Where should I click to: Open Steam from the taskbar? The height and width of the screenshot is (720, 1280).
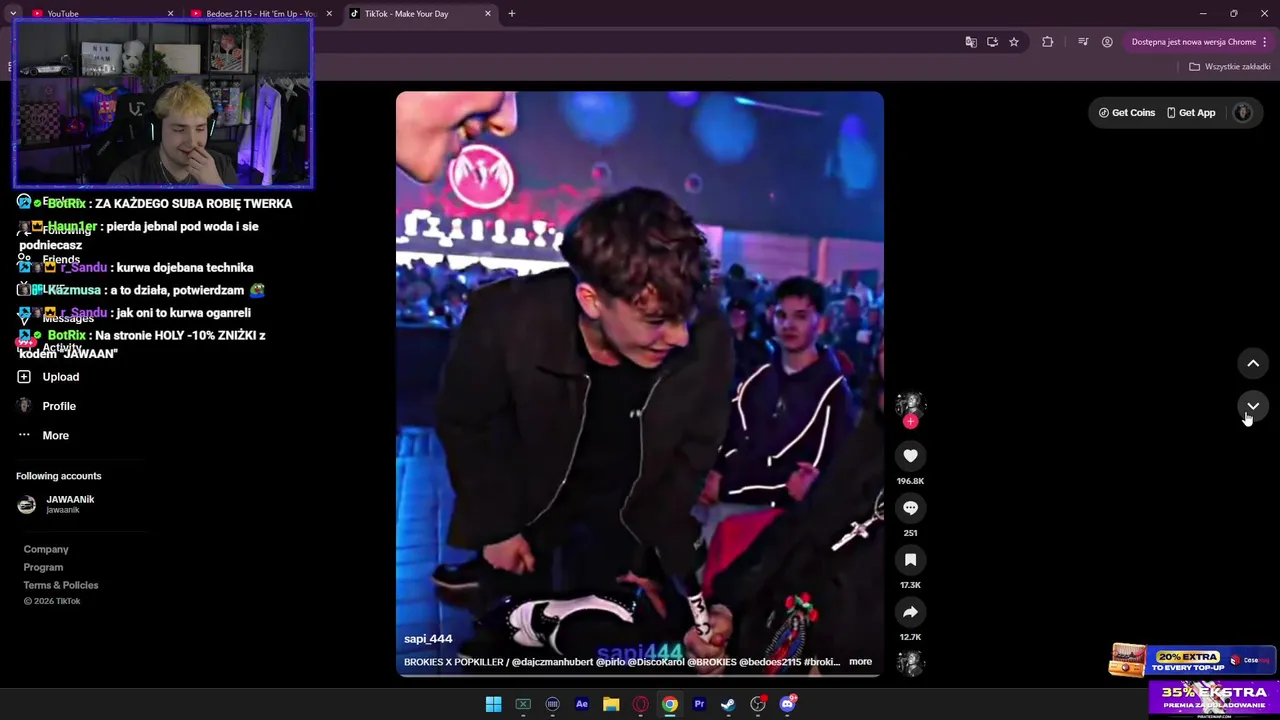[728, 704]
